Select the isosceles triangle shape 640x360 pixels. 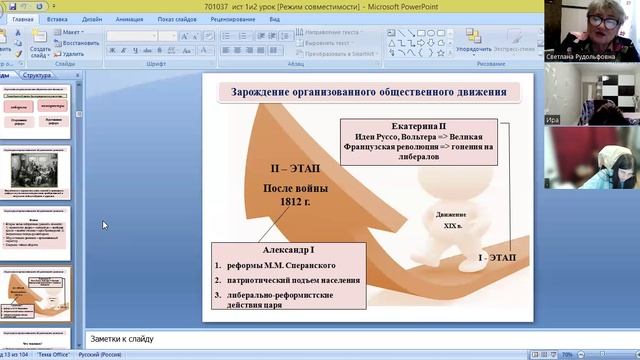tap(391, 43)
